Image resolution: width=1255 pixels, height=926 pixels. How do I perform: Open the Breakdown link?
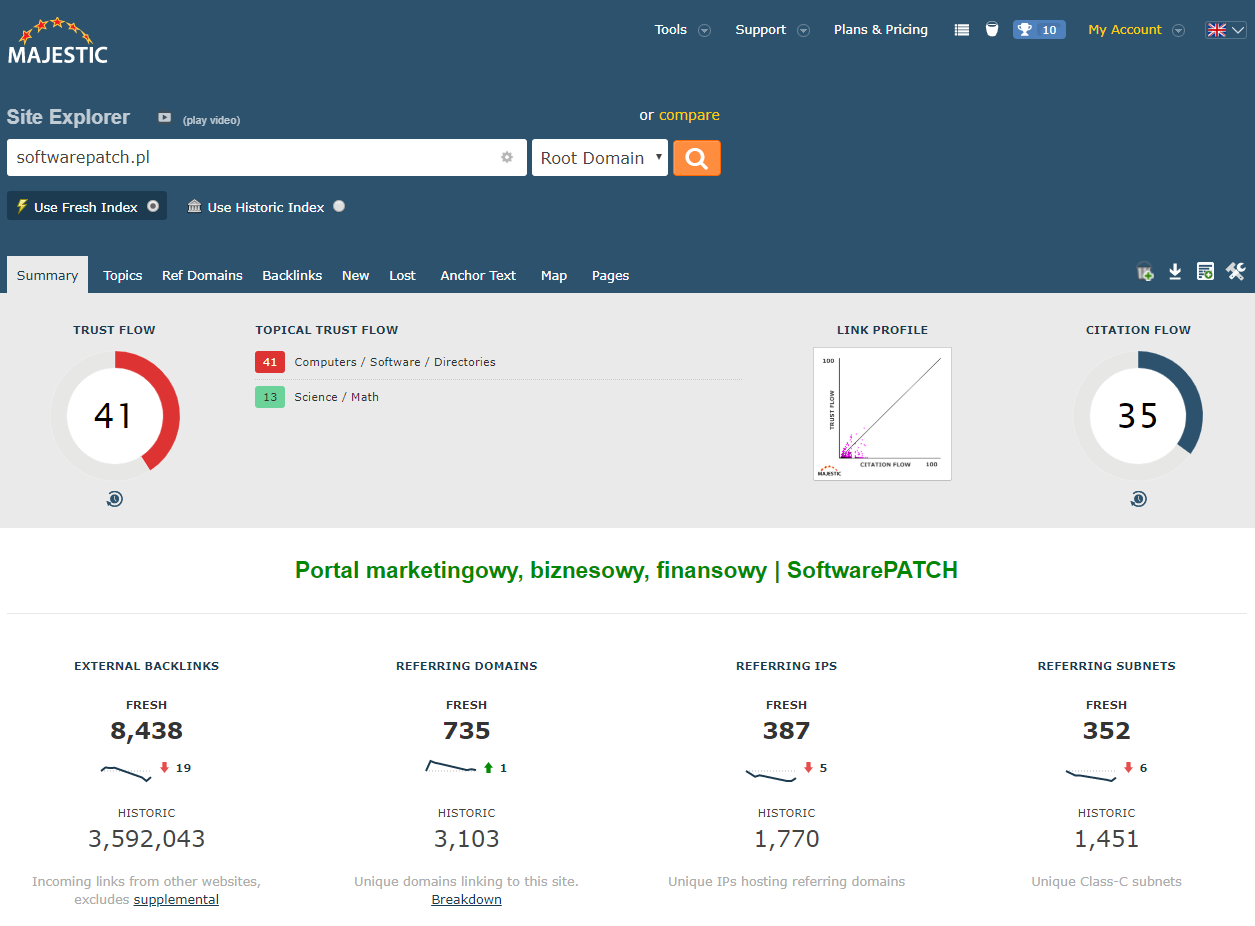(466, 900)
